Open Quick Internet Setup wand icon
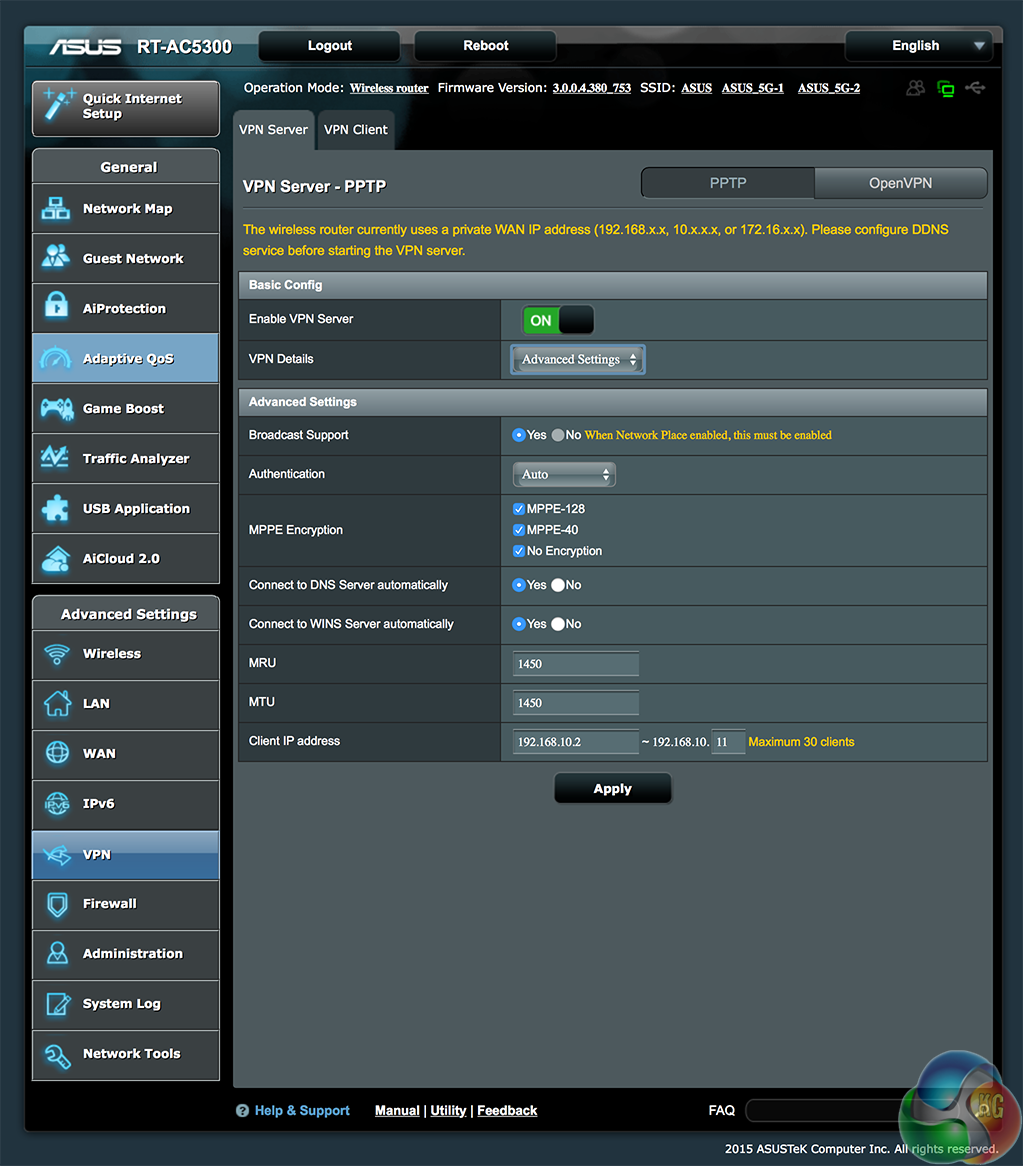 point(58,105)
